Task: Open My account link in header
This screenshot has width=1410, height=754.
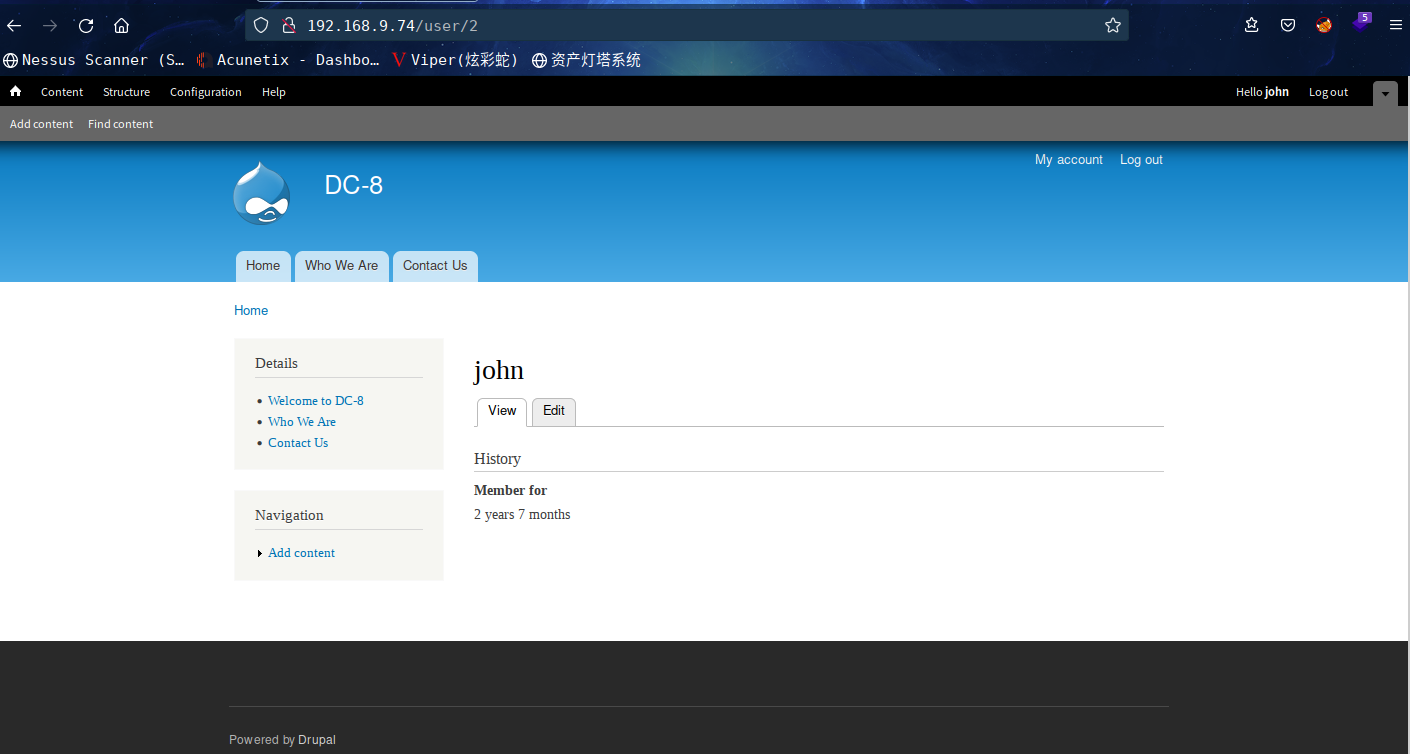Action: pyautogui.click(x=1068, y=160)
